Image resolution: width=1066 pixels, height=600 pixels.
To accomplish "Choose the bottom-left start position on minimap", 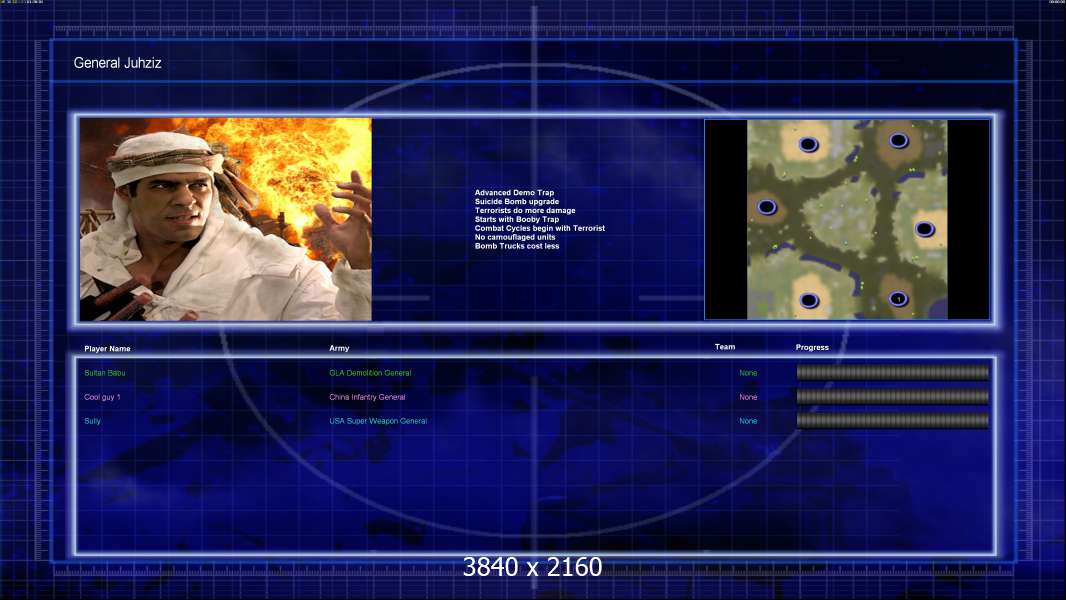I will tap(809, 300).
